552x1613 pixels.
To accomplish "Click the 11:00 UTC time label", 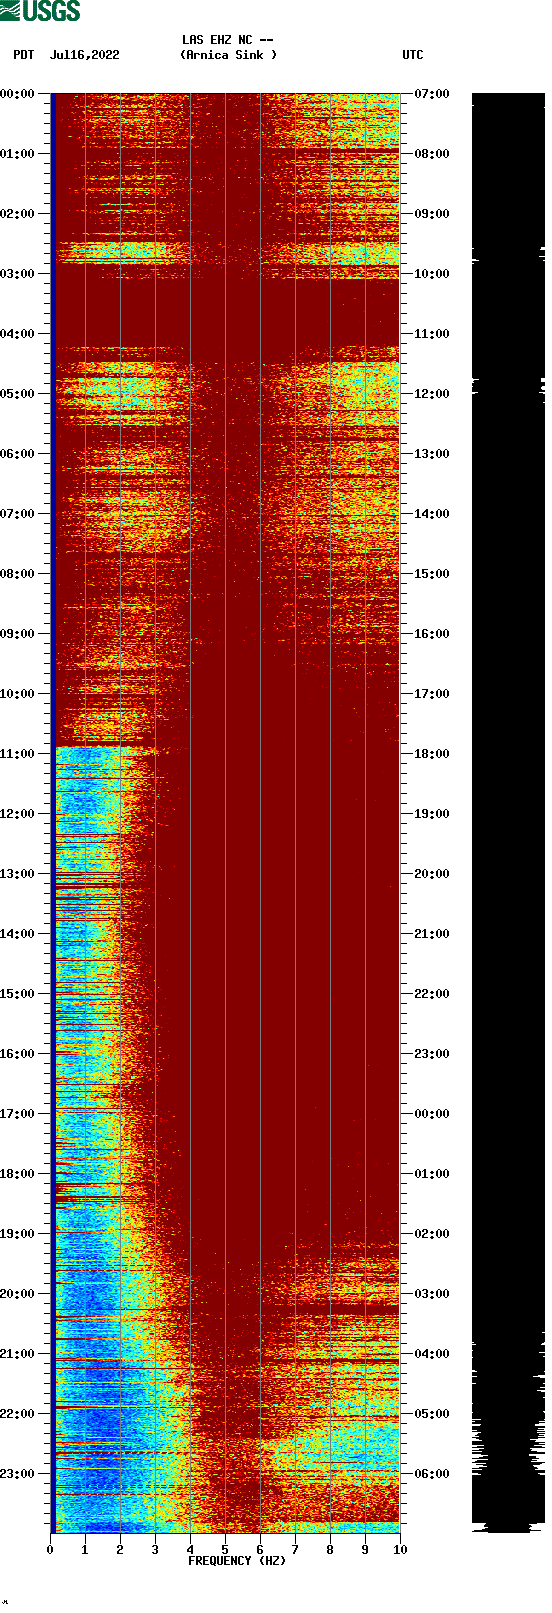I will 432,333.
